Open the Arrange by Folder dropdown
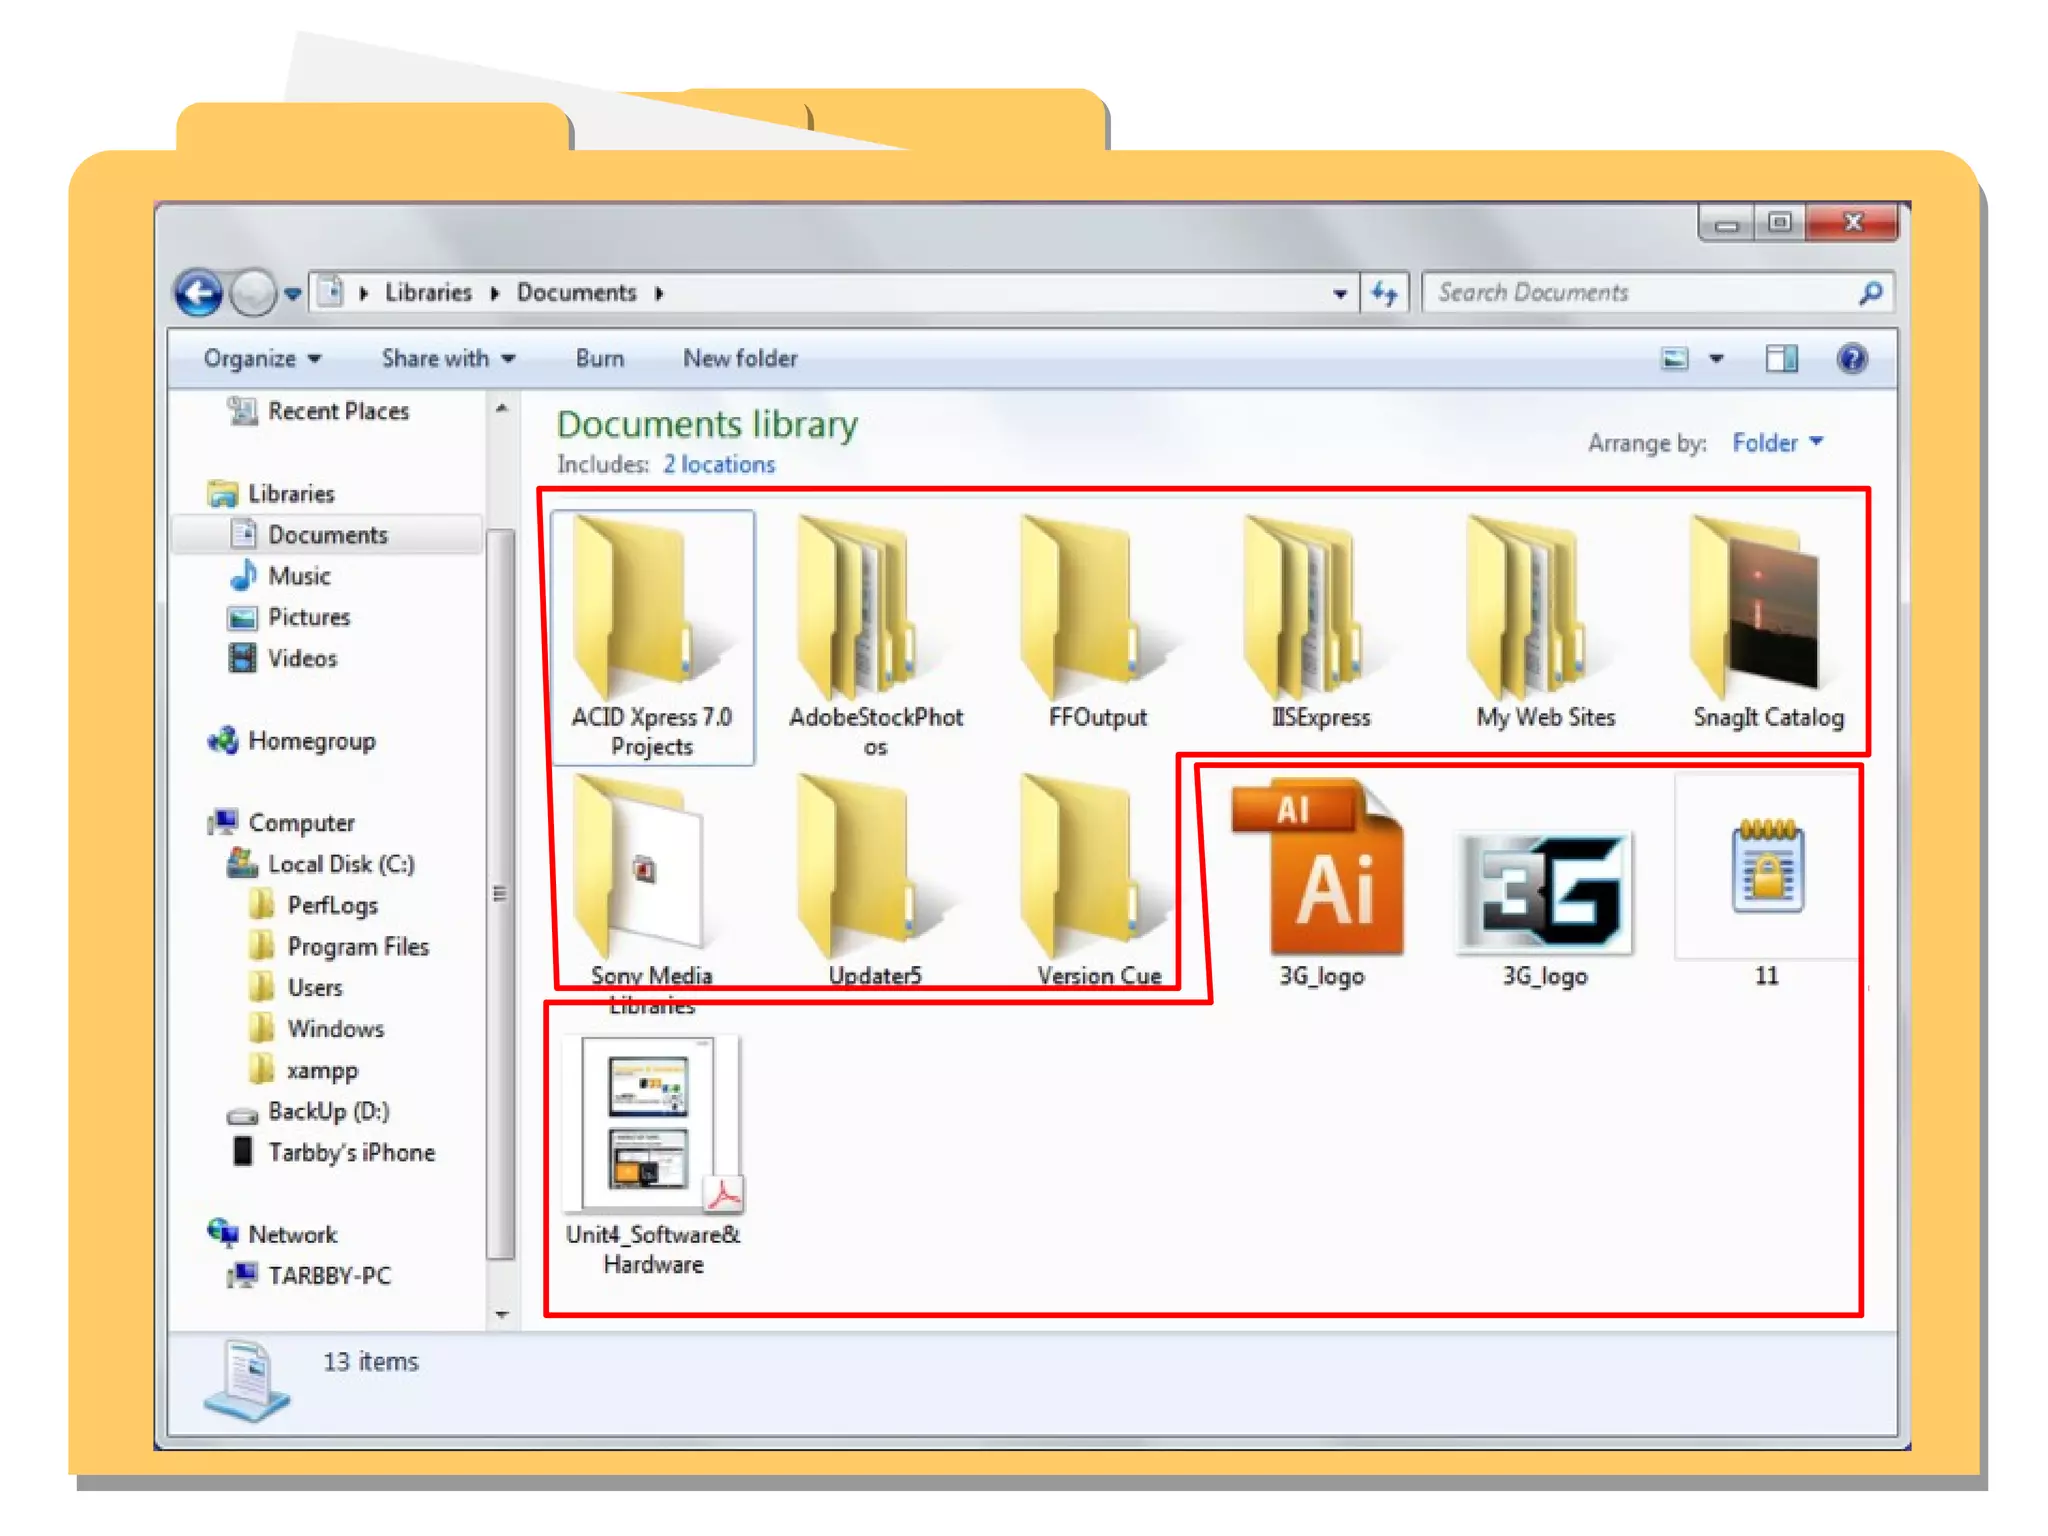The width and height of the screenshot is (2048, 1536). pos(1777,442)
